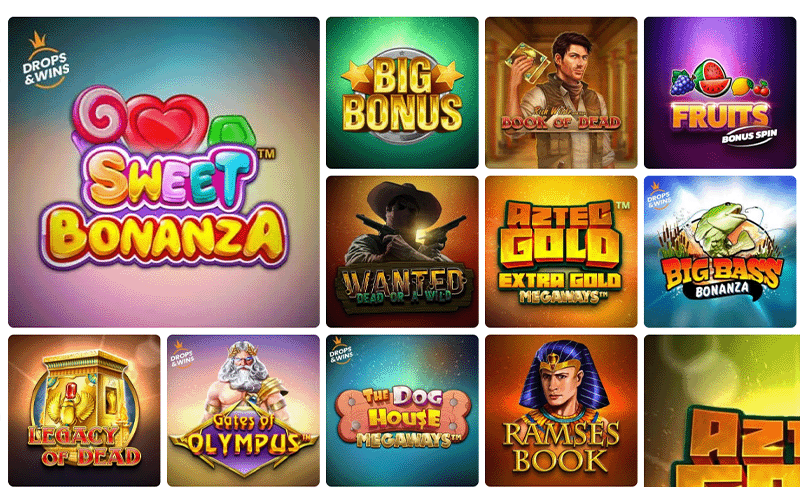Click the partially visible Aztec tile at bottom right
The height and width of the screenshot is (500, 800).
(x=722, y=411)
